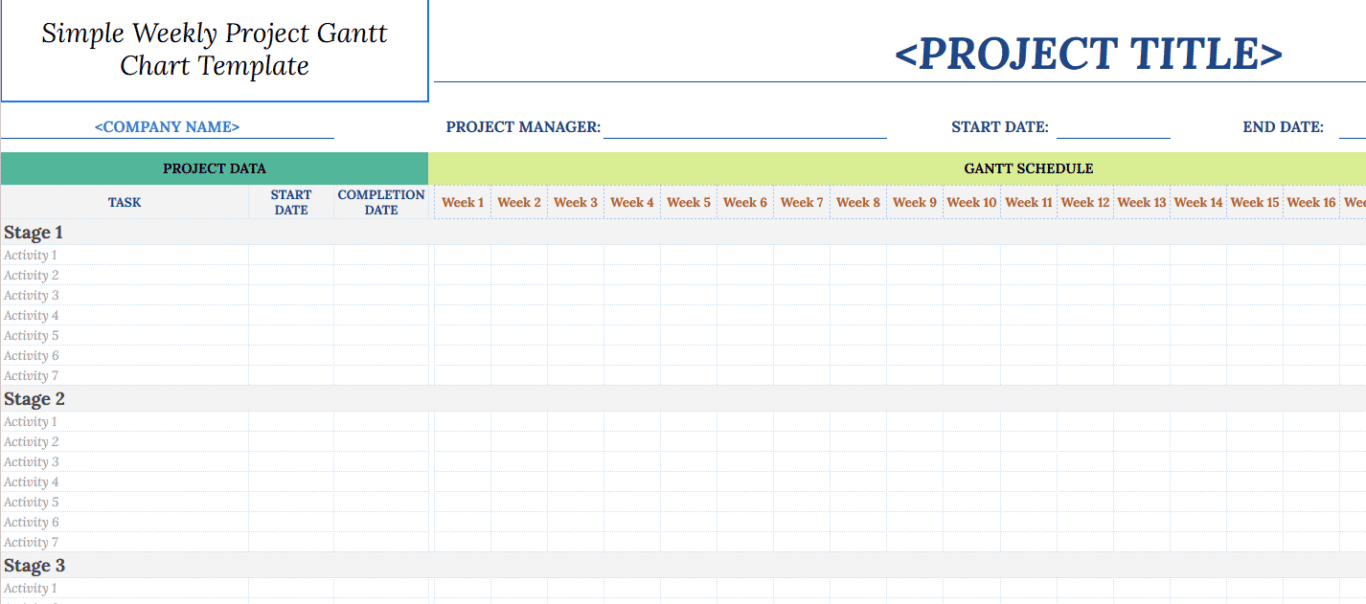This screenshot has height=604, width=1366.
Task: Select Activity 5 under Stage 1
Action: tap(31, 335)
